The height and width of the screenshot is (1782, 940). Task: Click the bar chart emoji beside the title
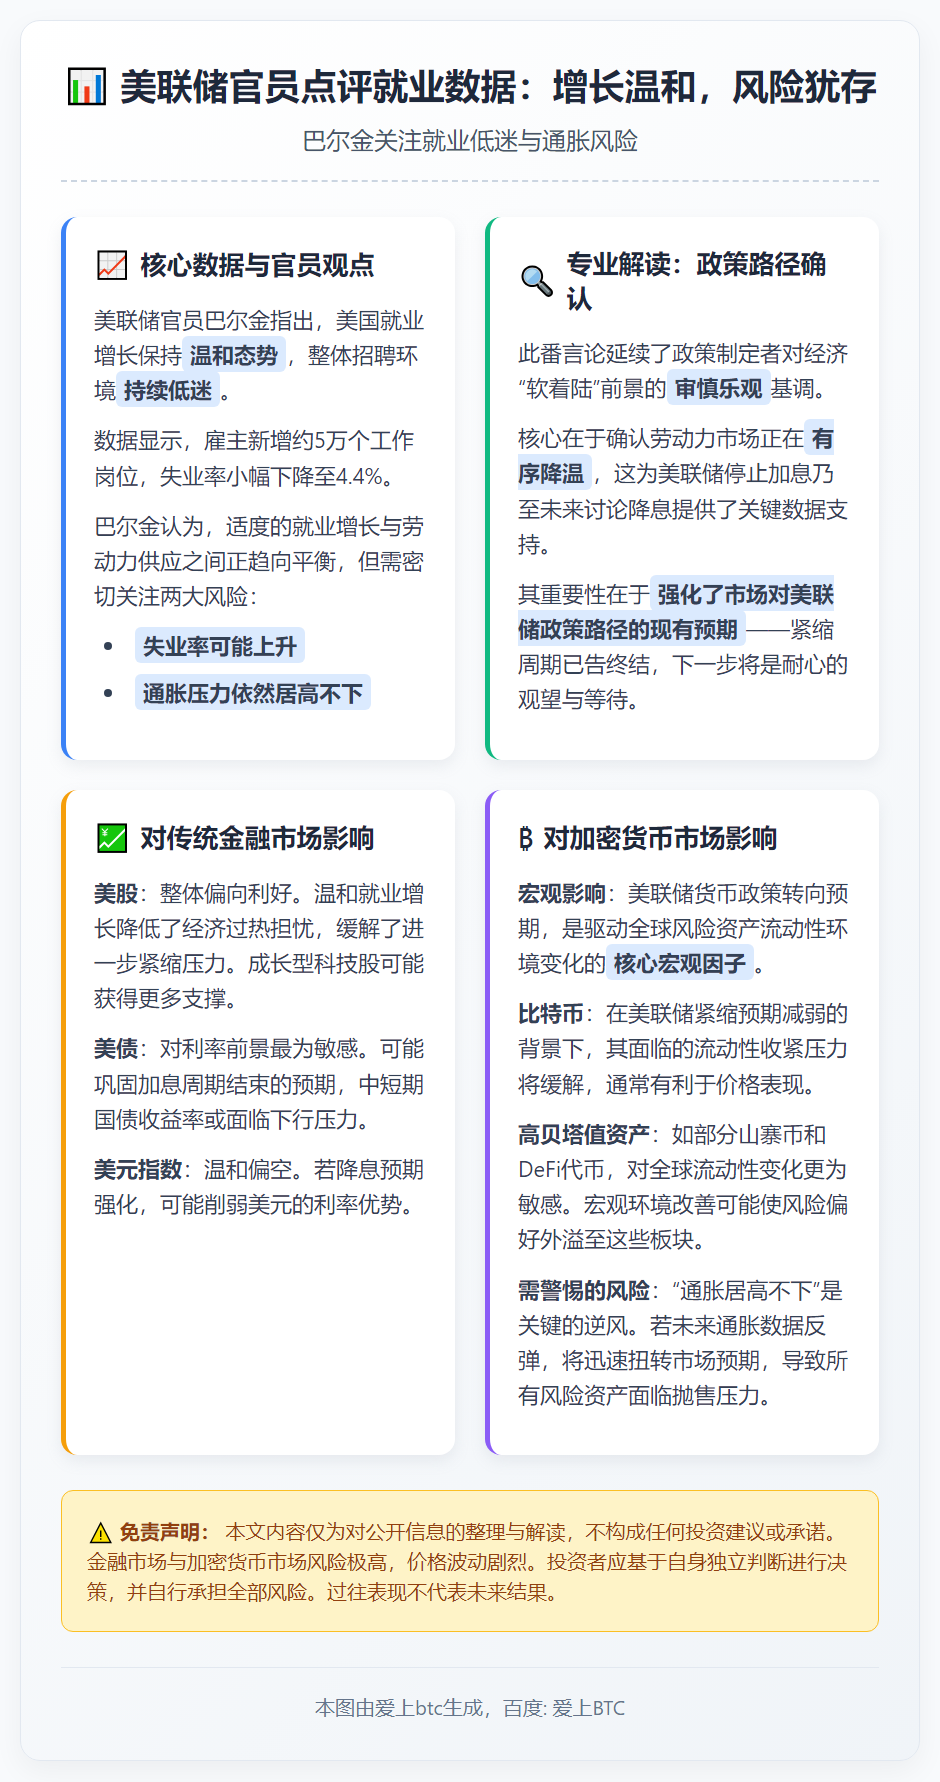[86, 87]
